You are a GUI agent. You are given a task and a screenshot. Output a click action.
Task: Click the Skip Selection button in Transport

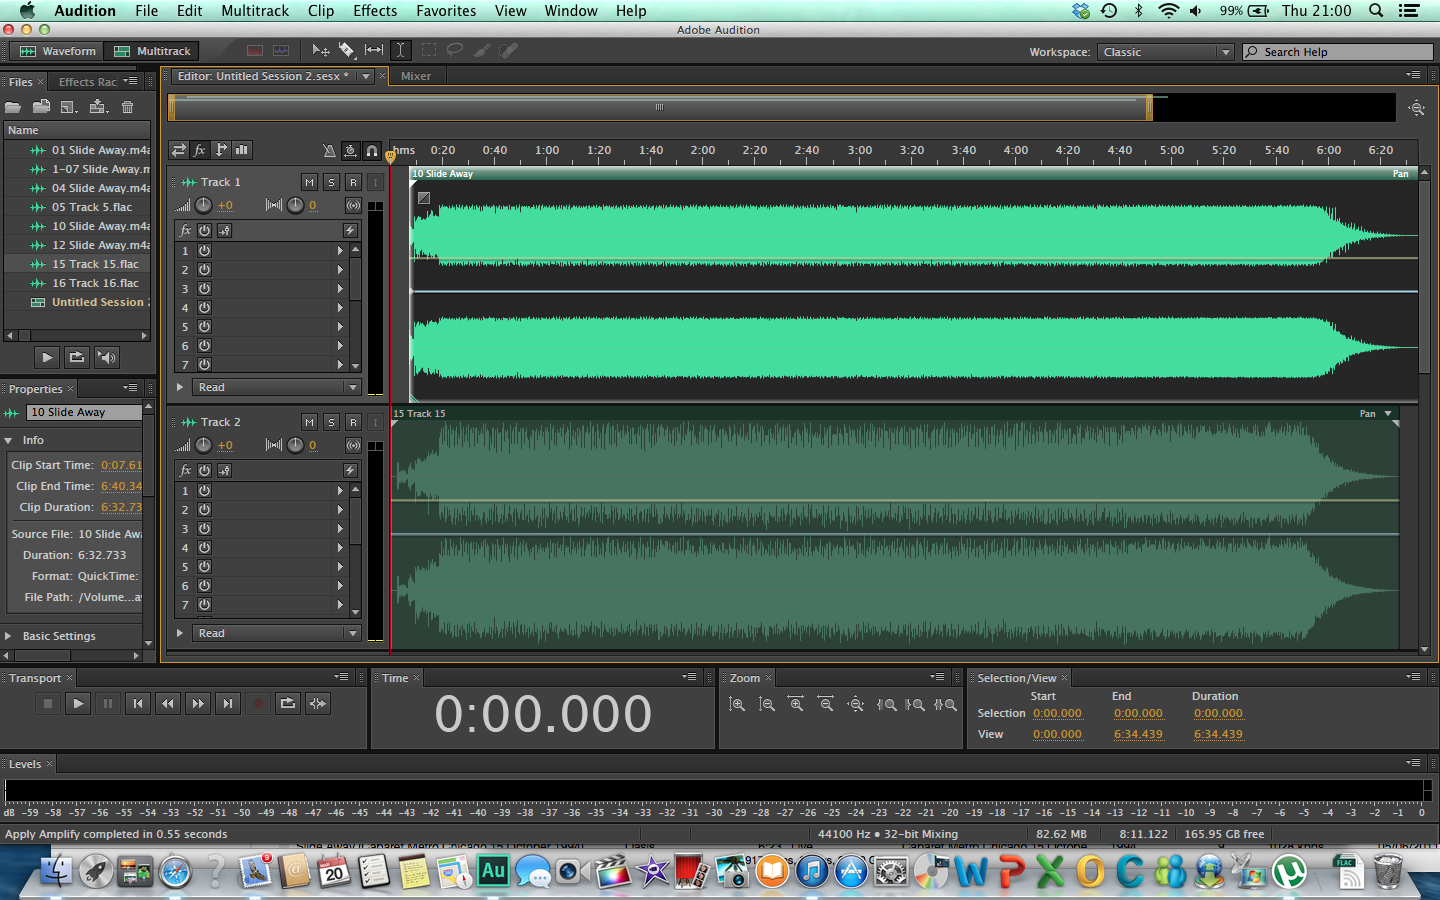[317, 704]
